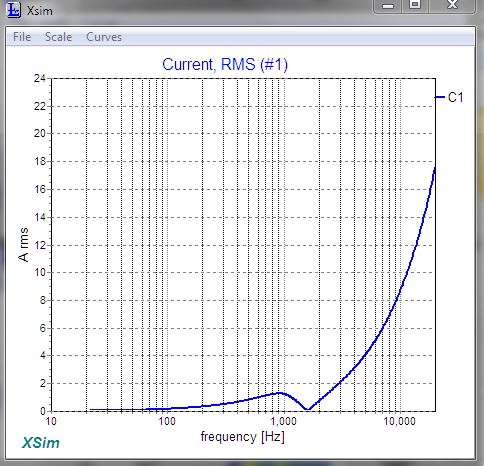Open the Curves menu
Screen dimensions: 484x466
[x=104, y=37]
